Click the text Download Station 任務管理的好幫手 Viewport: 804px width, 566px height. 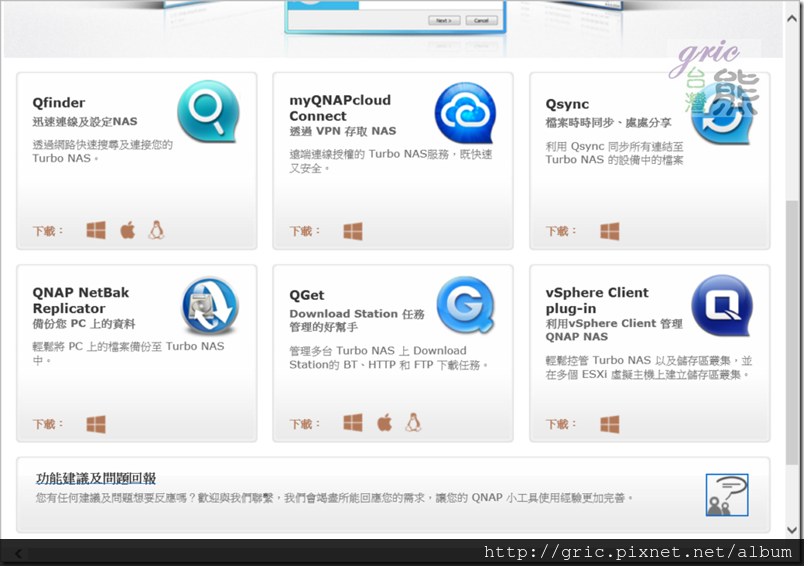(x=357, y=320)
